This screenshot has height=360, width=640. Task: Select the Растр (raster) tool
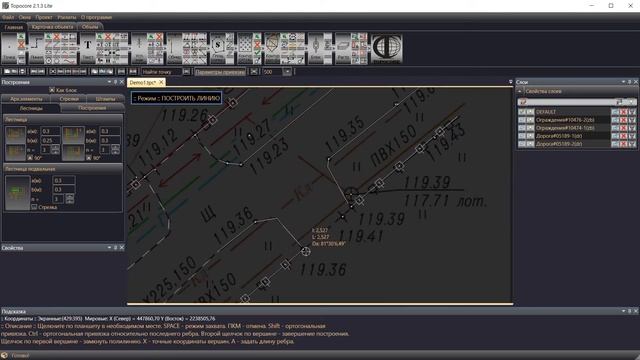343,48
